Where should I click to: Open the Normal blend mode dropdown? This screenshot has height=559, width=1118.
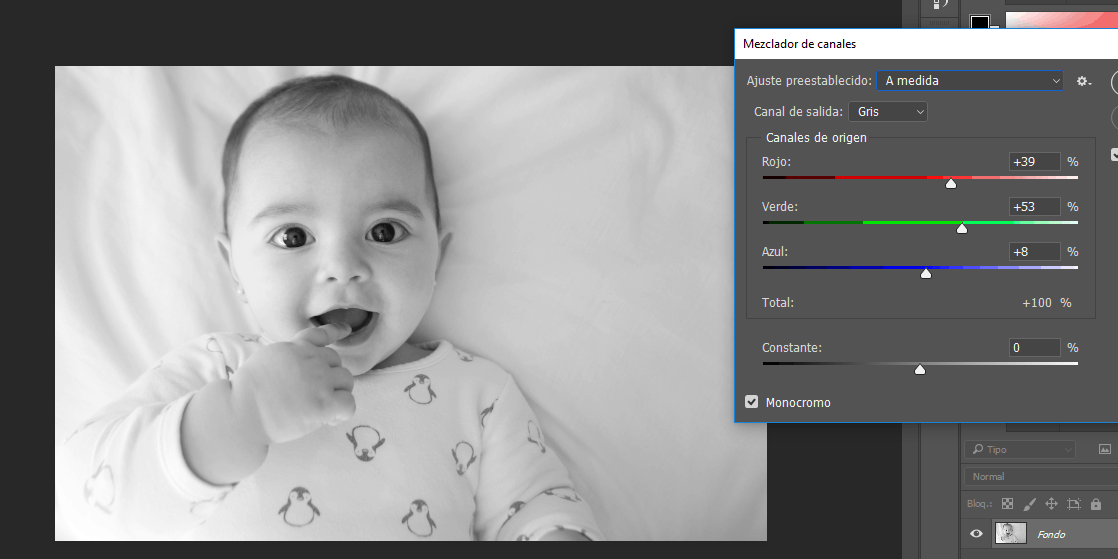click(x=1041, y=476)
